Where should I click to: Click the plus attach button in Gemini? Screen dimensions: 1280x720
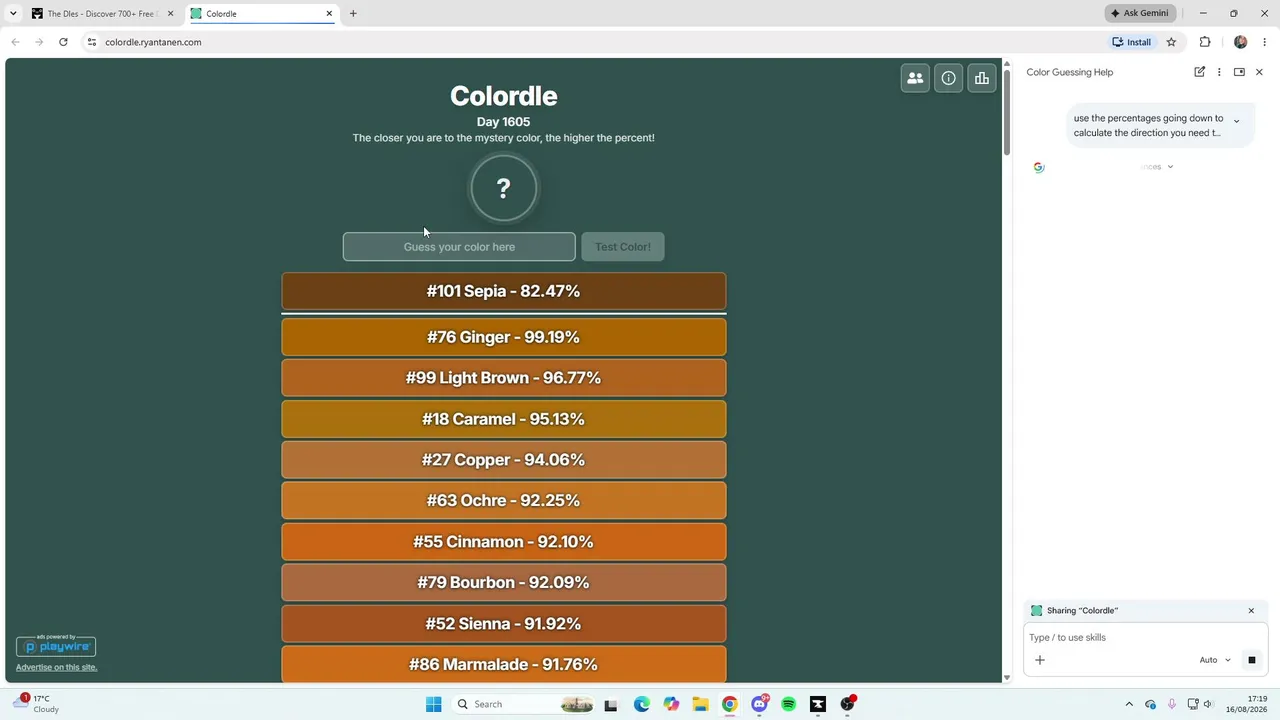pyautogui.click(x=1039, y=660)
